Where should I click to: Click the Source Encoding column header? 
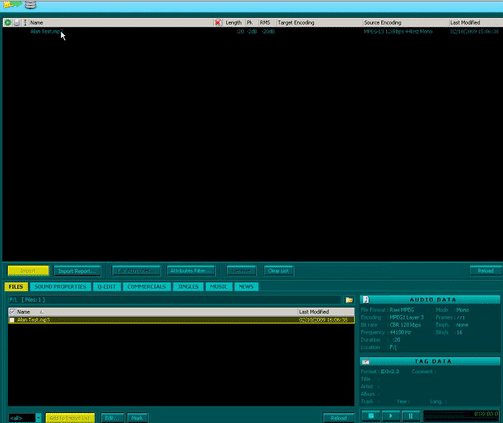click(x=405, y=23)
